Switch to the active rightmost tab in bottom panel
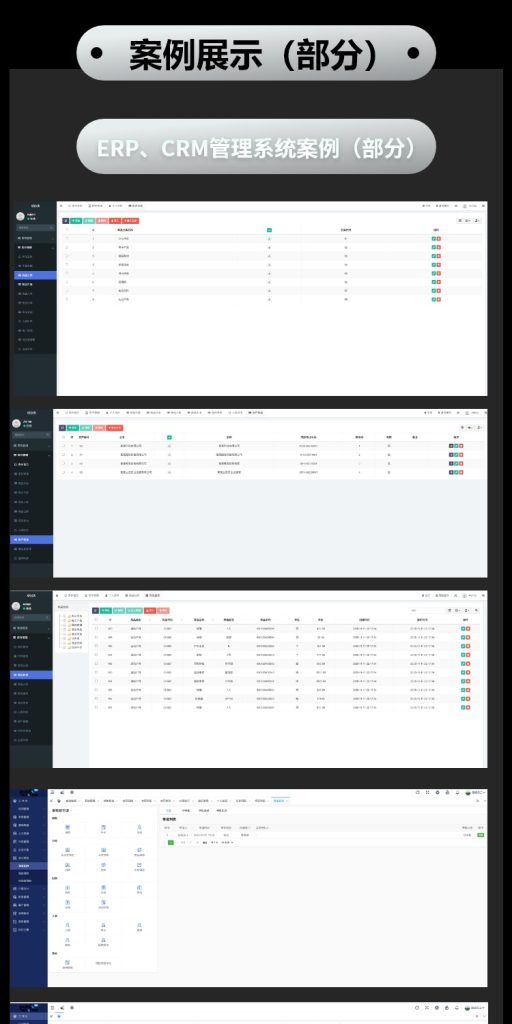 280,800
